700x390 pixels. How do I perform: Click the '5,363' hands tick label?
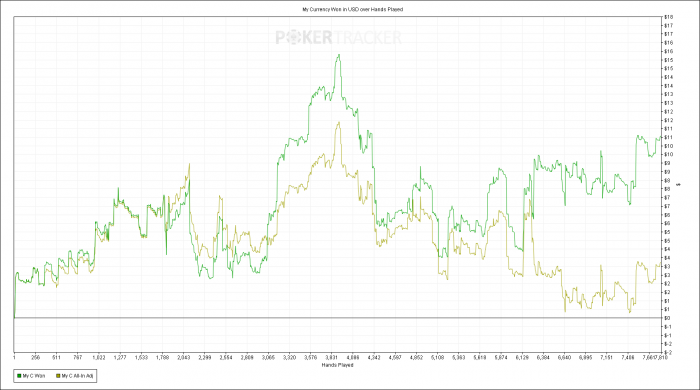pos(459,357)
